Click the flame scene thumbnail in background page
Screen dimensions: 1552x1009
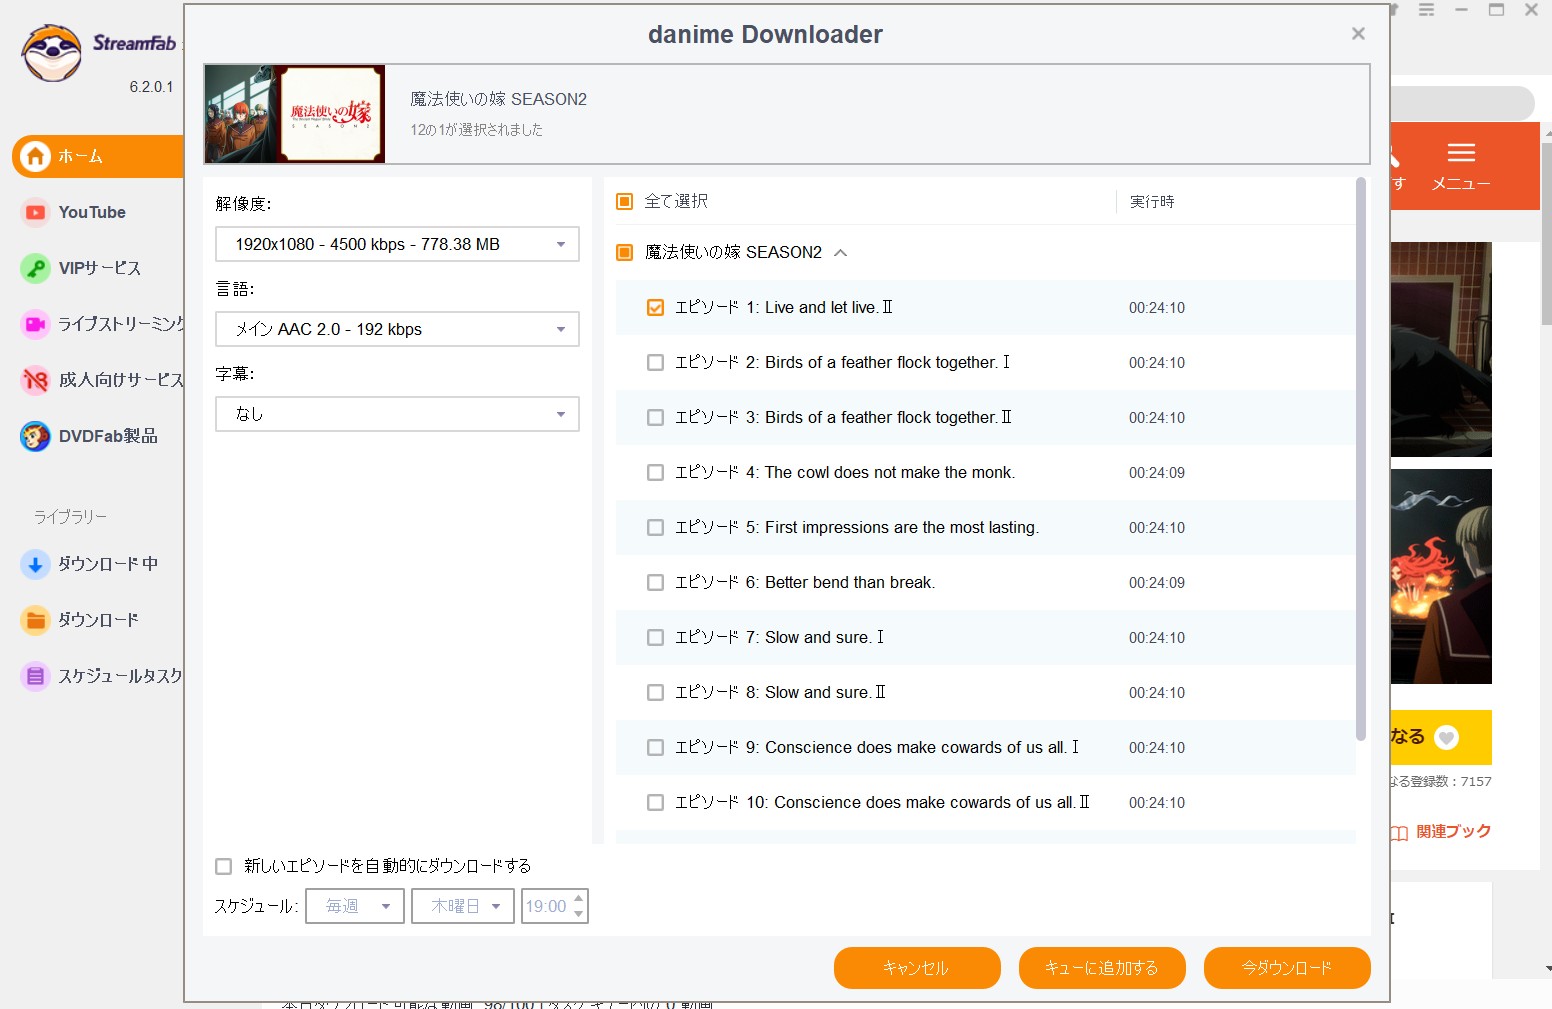1441,577
